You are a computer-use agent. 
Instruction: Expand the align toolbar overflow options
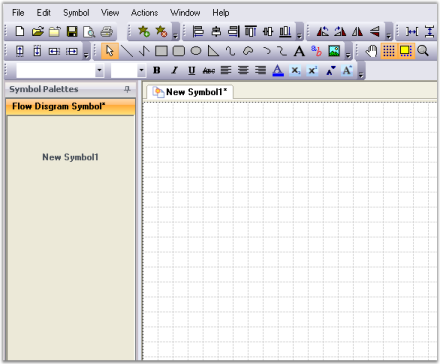coord(299,32)
